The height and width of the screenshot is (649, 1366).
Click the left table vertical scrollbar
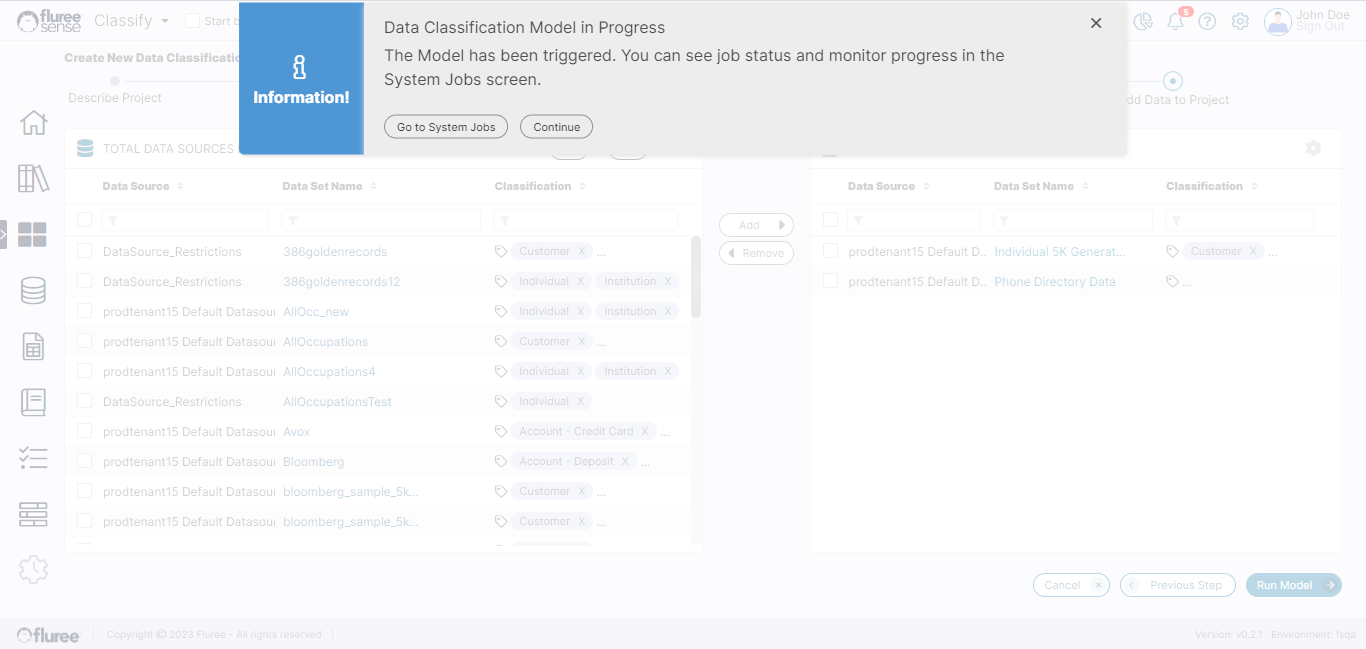pyautogui.click(x=696, y=278)
